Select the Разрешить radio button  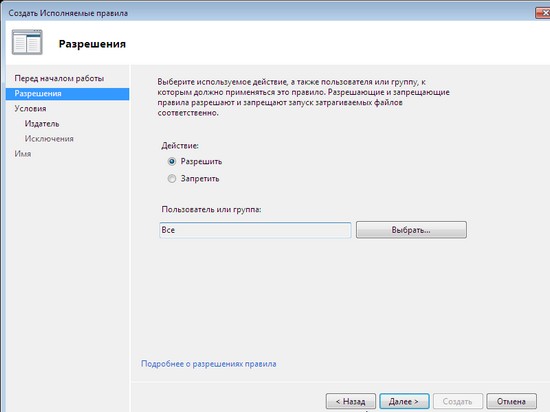pyautogui.click(x=172, y=162)
